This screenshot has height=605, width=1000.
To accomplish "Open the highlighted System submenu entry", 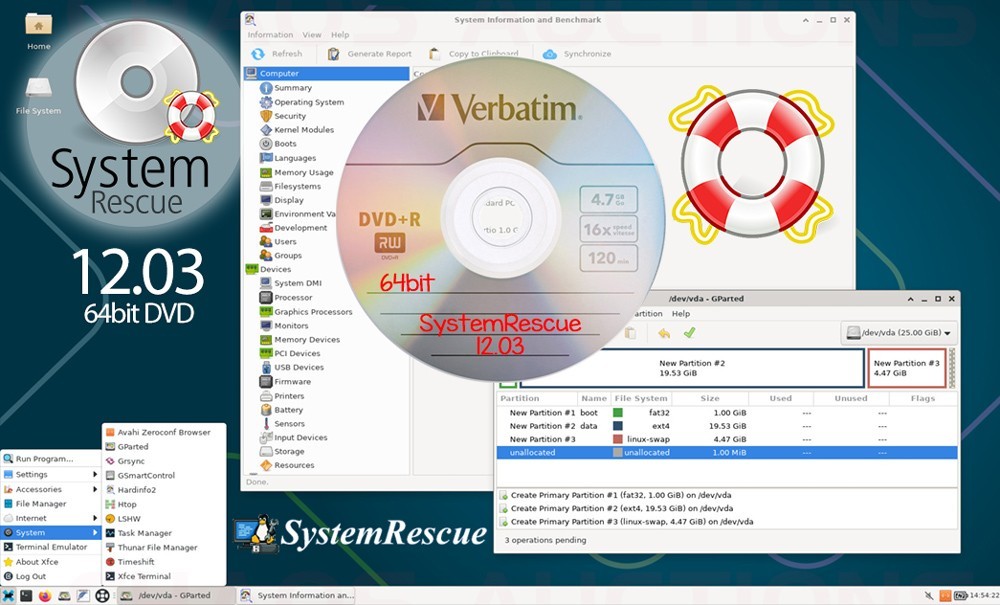I will [50, 533].
